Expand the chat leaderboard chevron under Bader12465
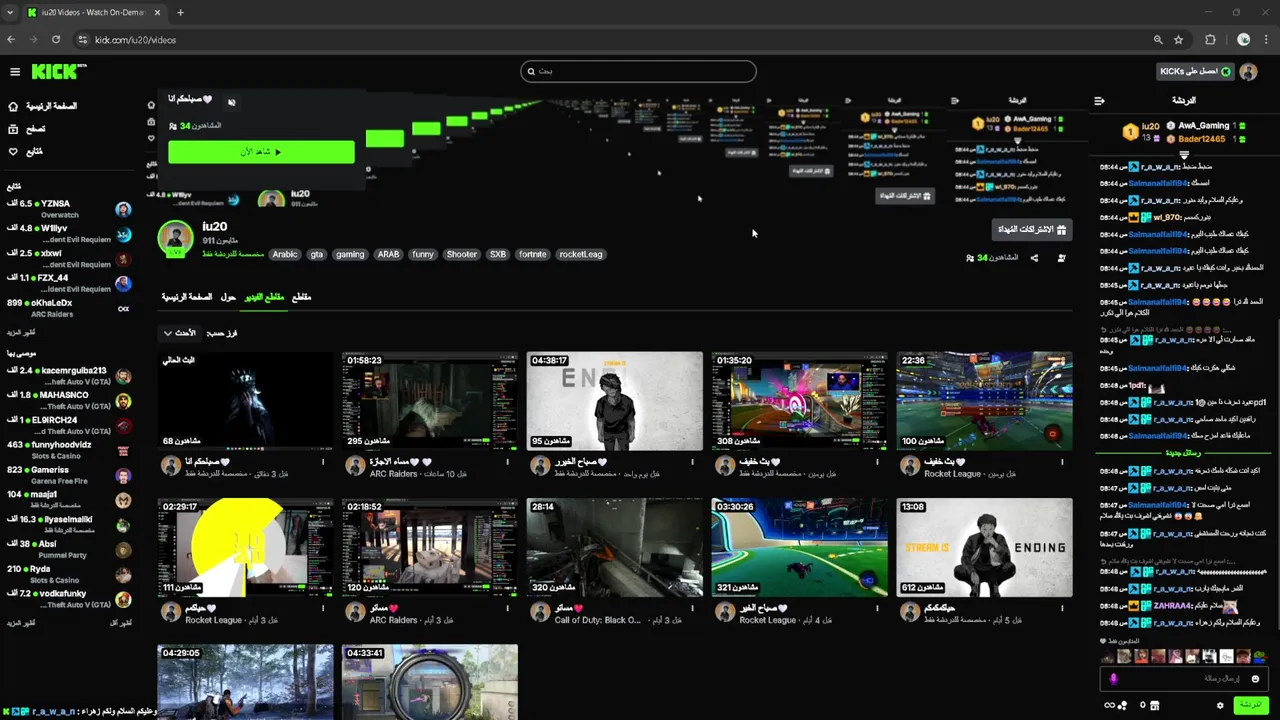Image resolution: width=1280 pixels, height=720 pixels. [x=1184, y=154]
